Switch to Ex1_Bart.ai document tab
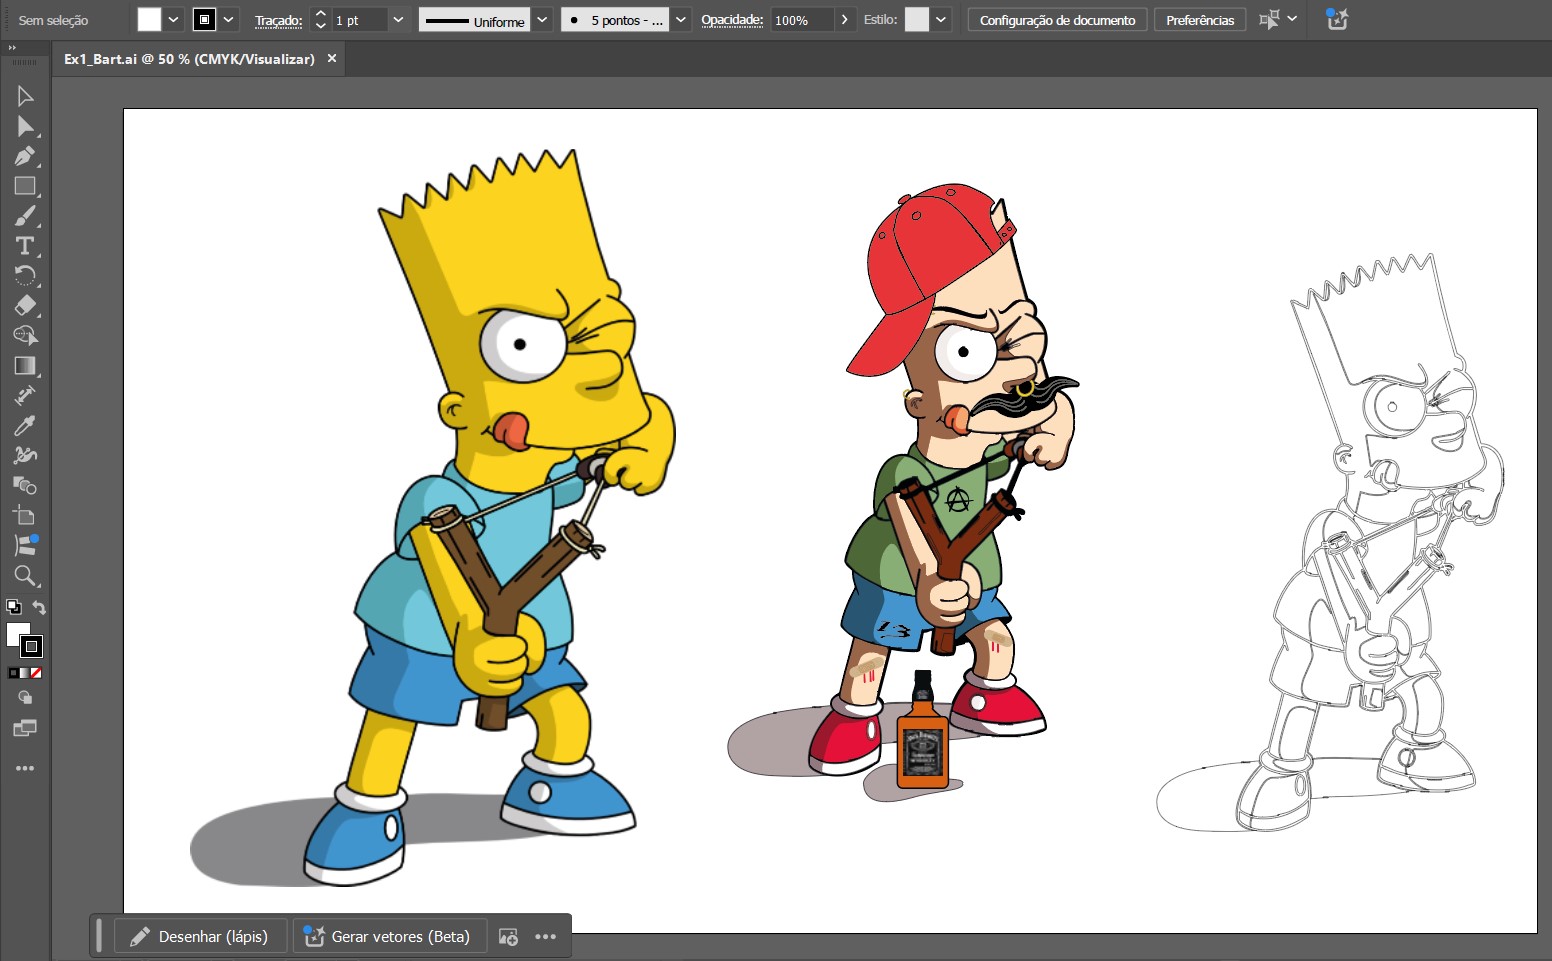 (x=189, y=59)
